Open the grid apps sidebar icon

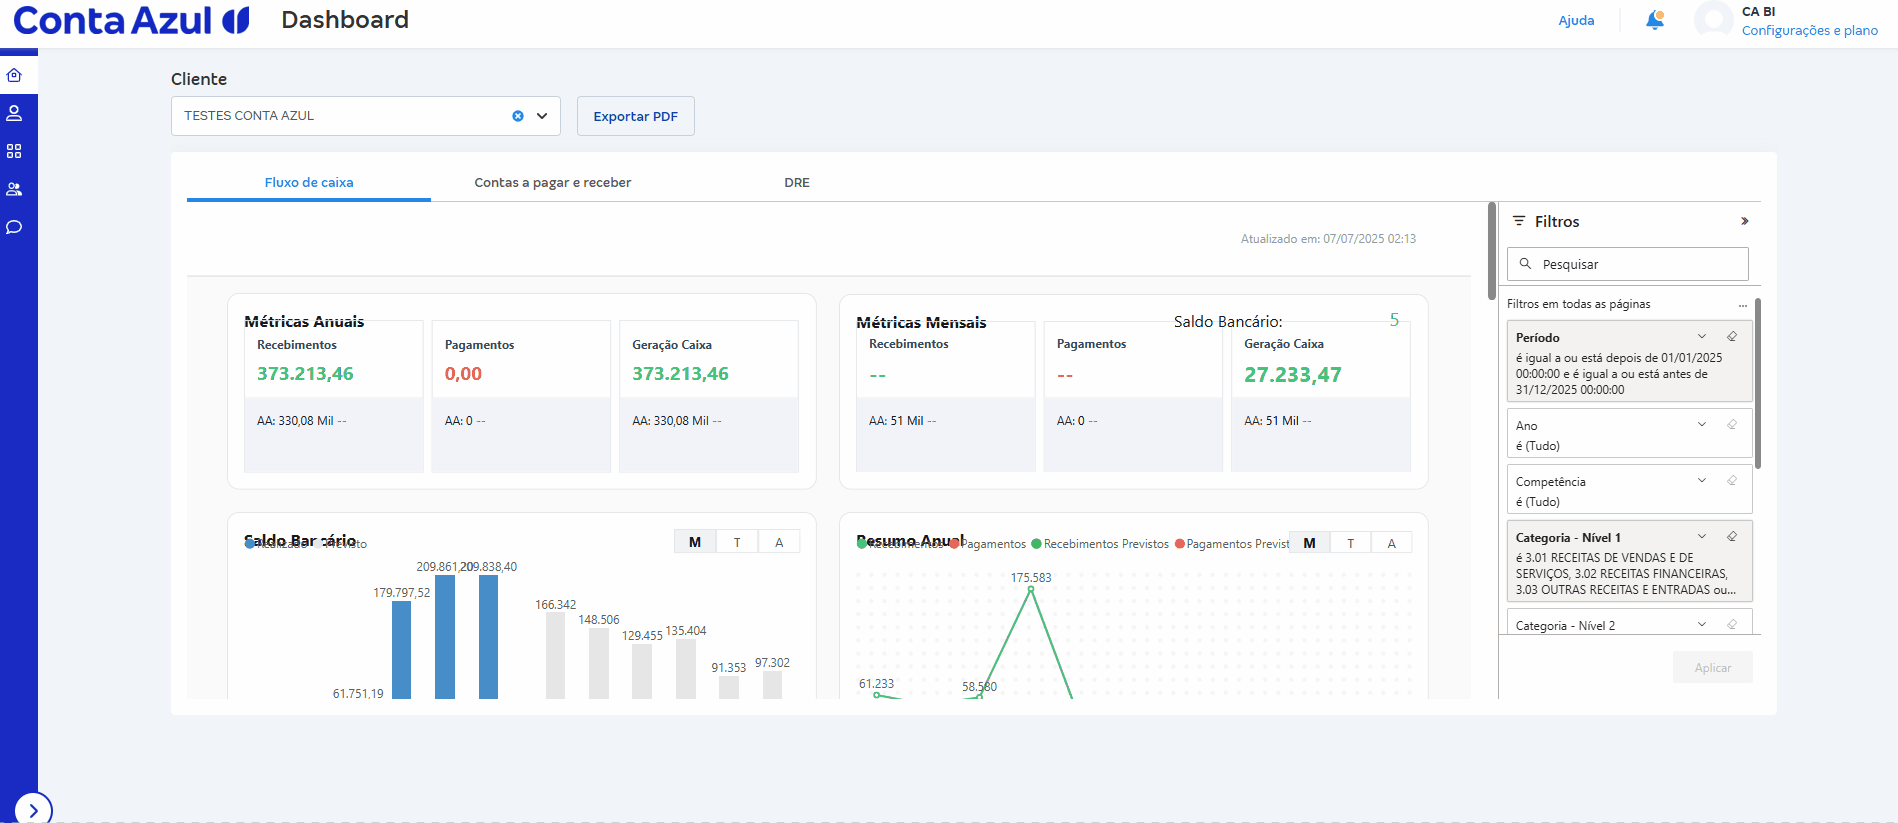[x=14, y=151]
